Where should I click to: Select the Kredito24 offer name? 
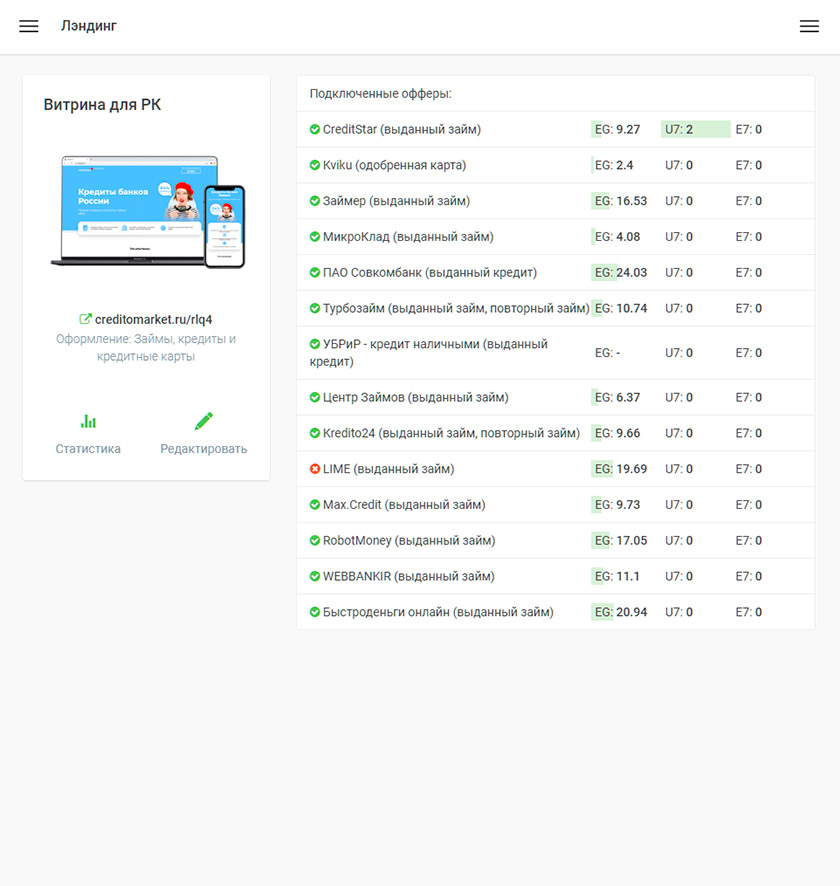(x=451, y=433)
